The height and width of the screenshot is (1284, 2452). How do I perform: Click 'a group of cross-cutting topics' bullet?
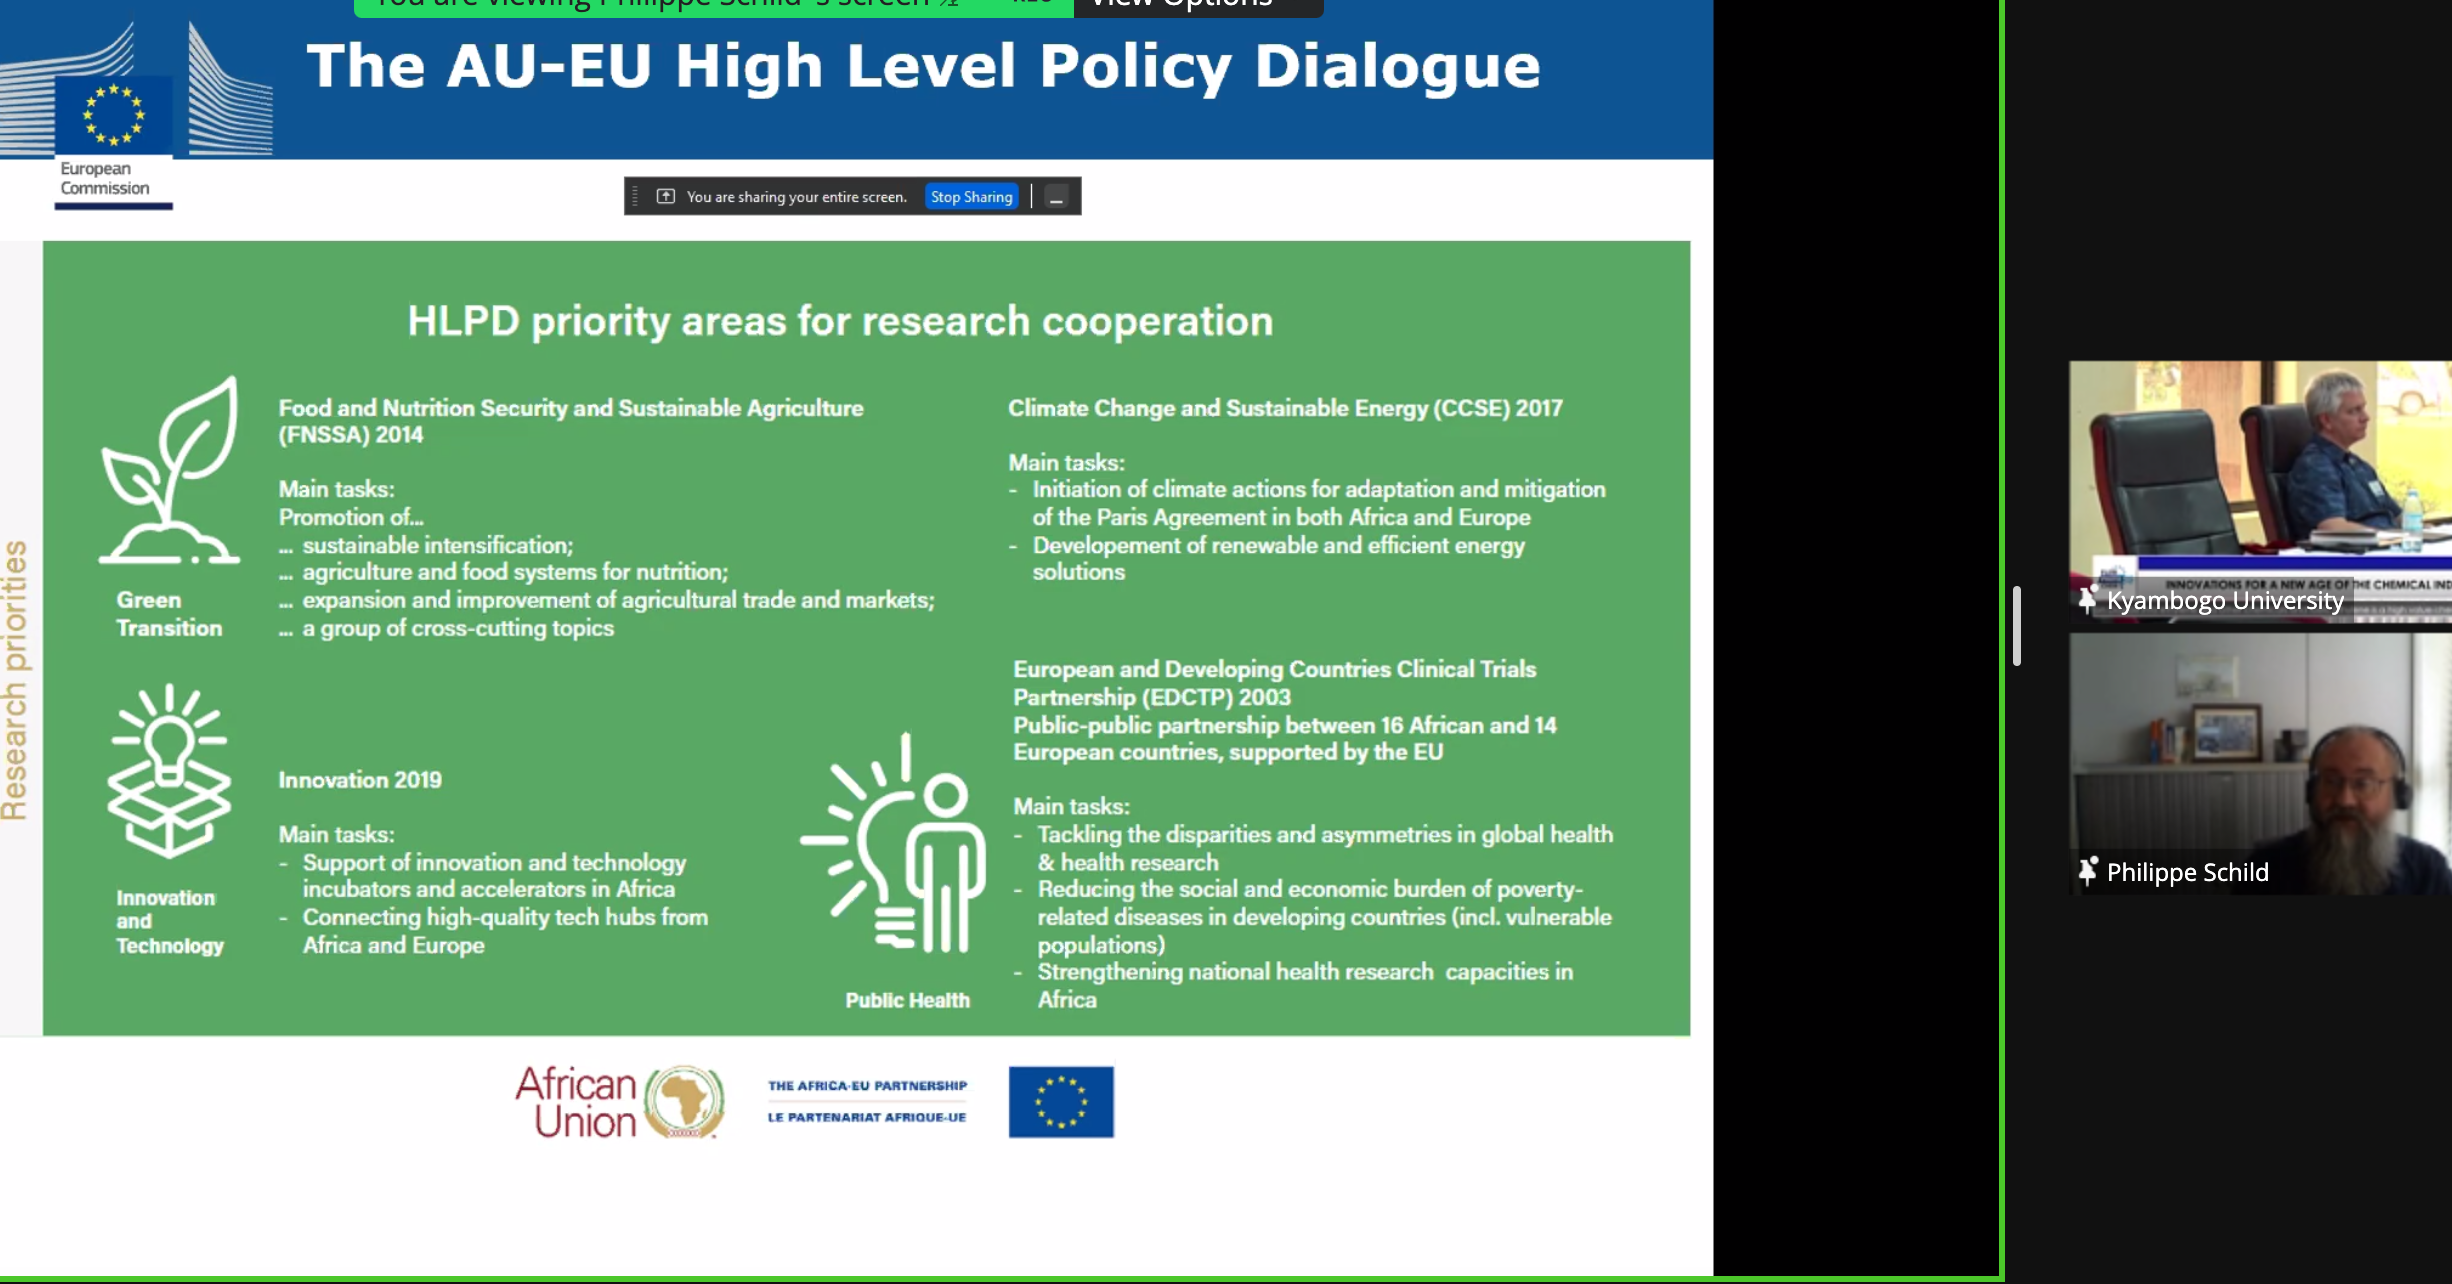click(458, 628)
